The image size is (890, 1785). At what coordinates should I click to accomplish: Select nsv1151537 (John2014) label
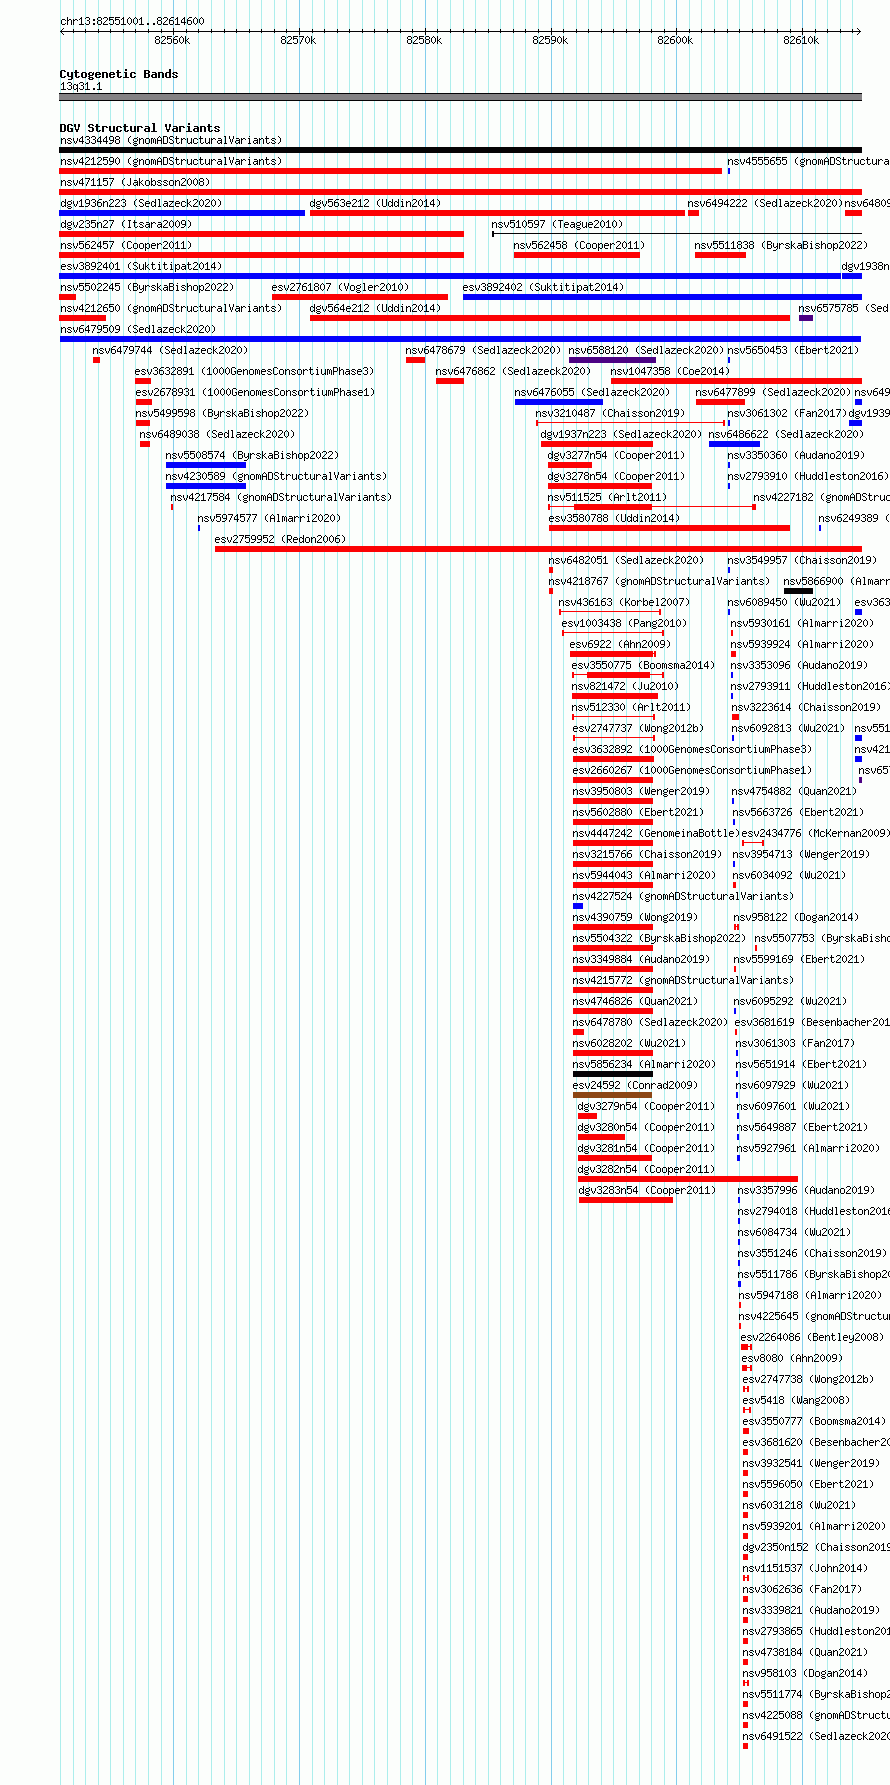click(x=806, y=1568)
